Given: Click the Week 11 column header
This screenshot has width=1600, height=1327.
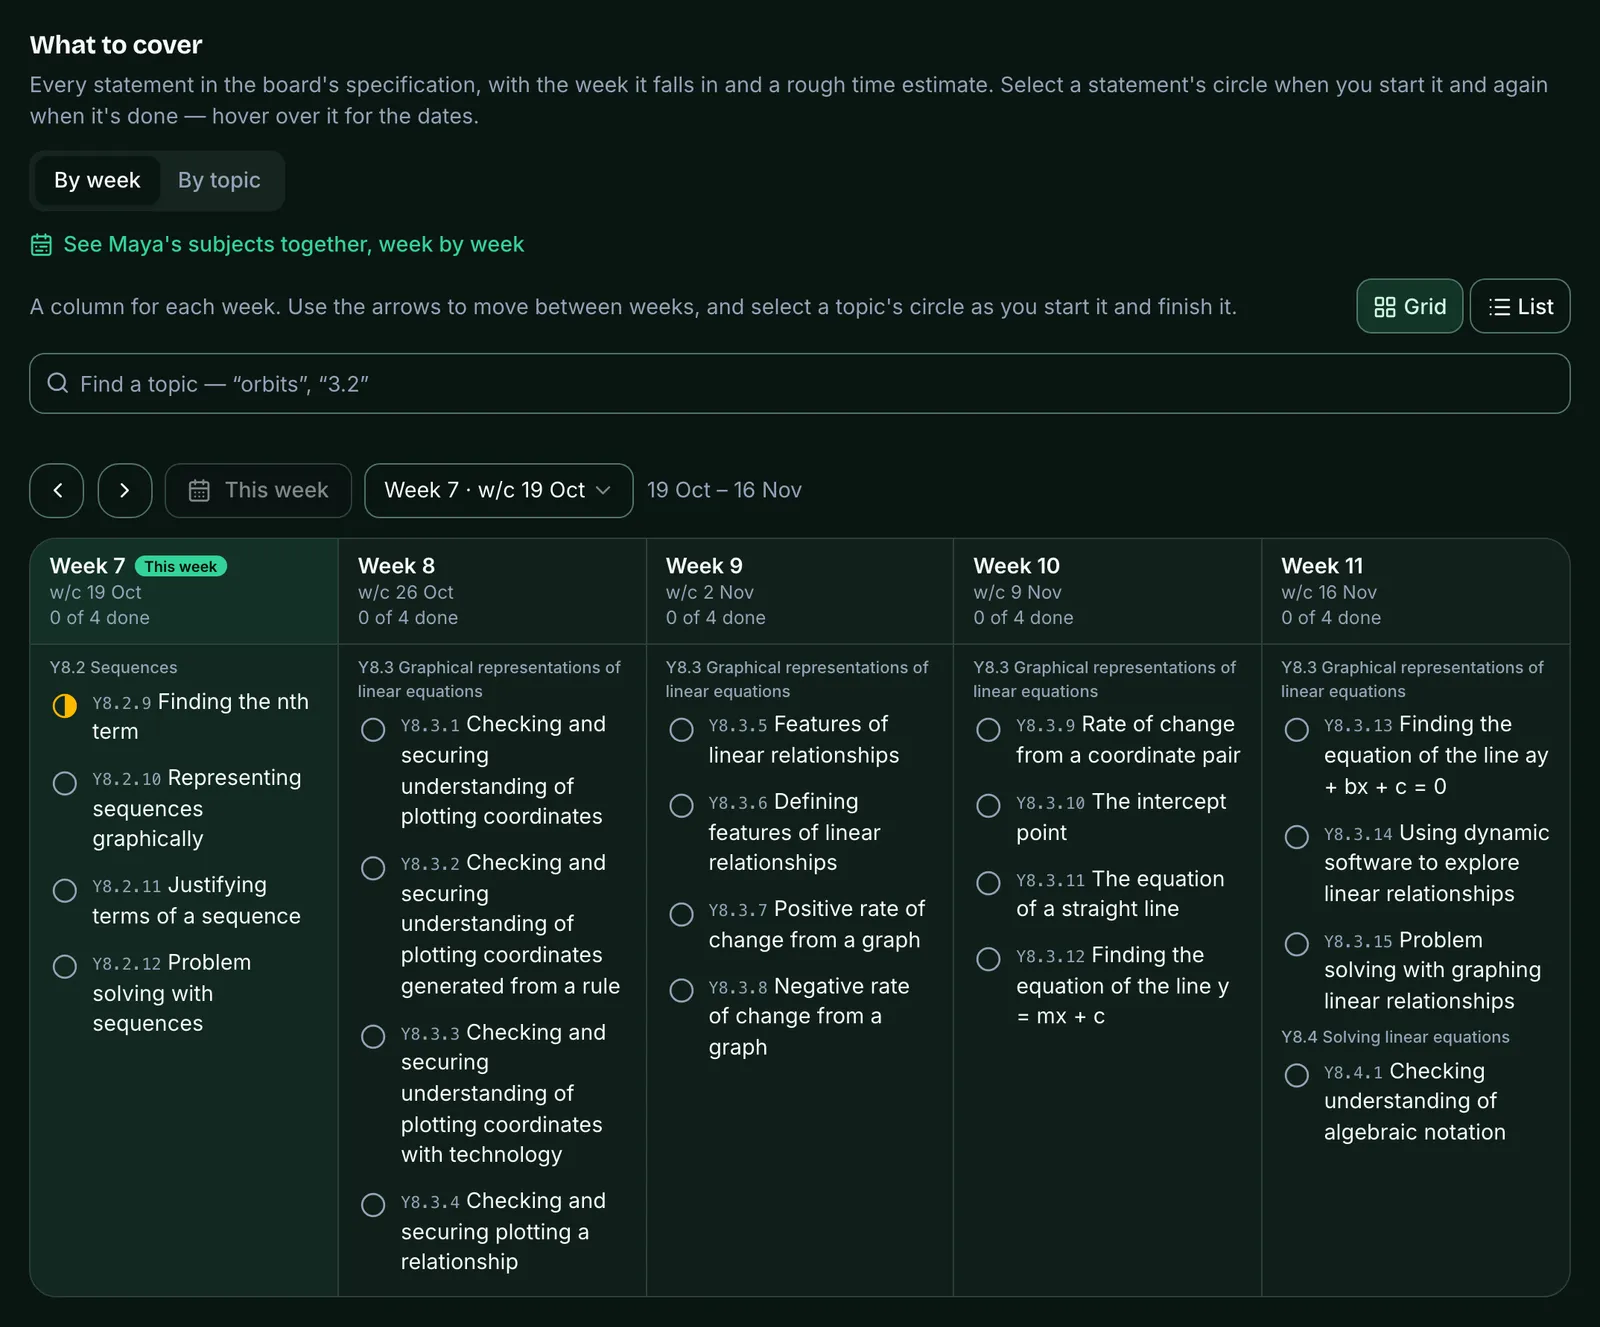Looking at the screenshot, I should pyautogui.click(x=1415, y=591).
